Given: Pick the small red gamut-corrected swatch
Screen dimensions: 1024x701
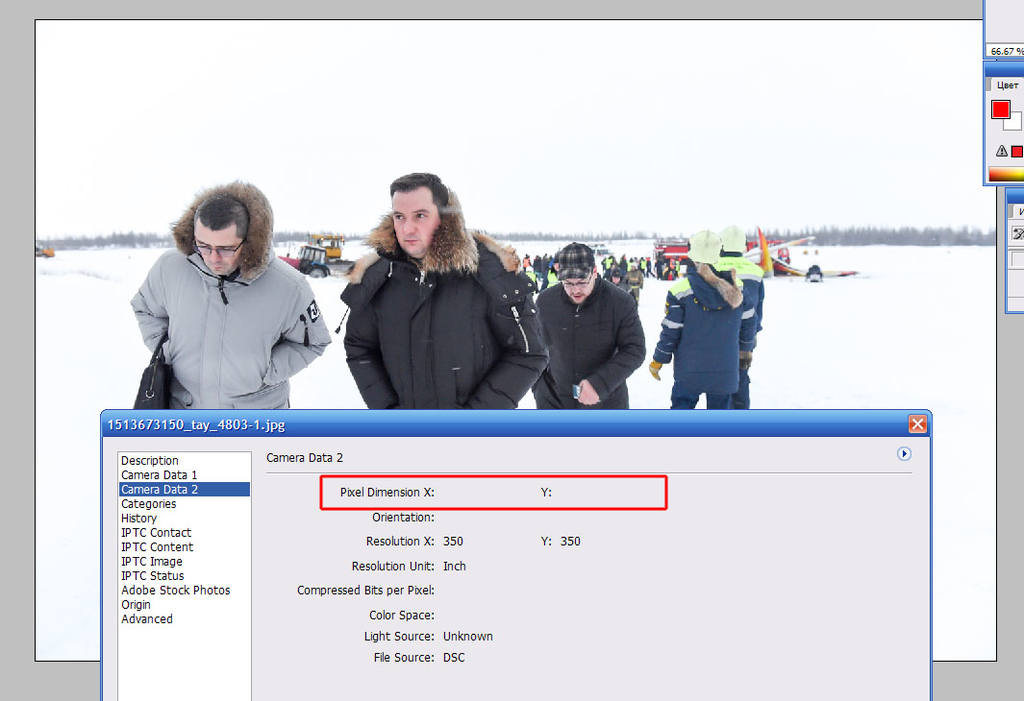Looking at the screenshot, I should [1017, 152].
